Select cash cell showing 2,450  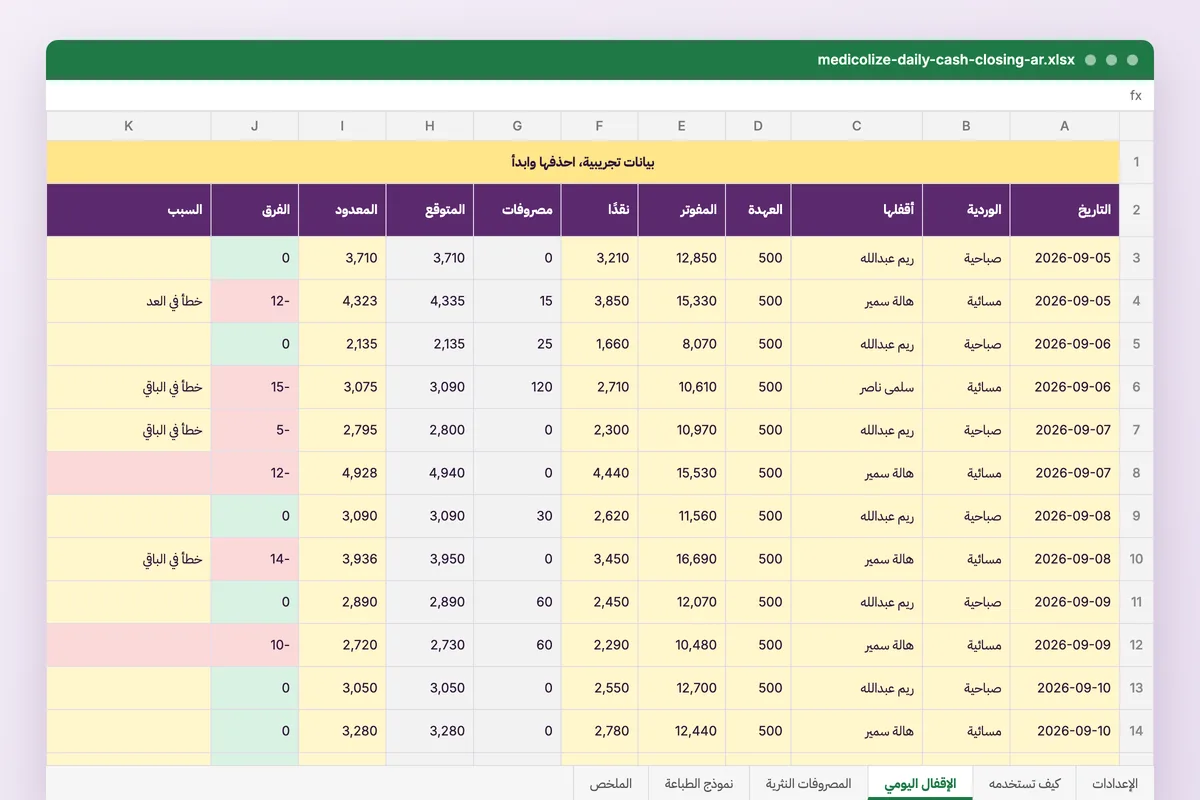pyautogui.click(x=599, y=602)
